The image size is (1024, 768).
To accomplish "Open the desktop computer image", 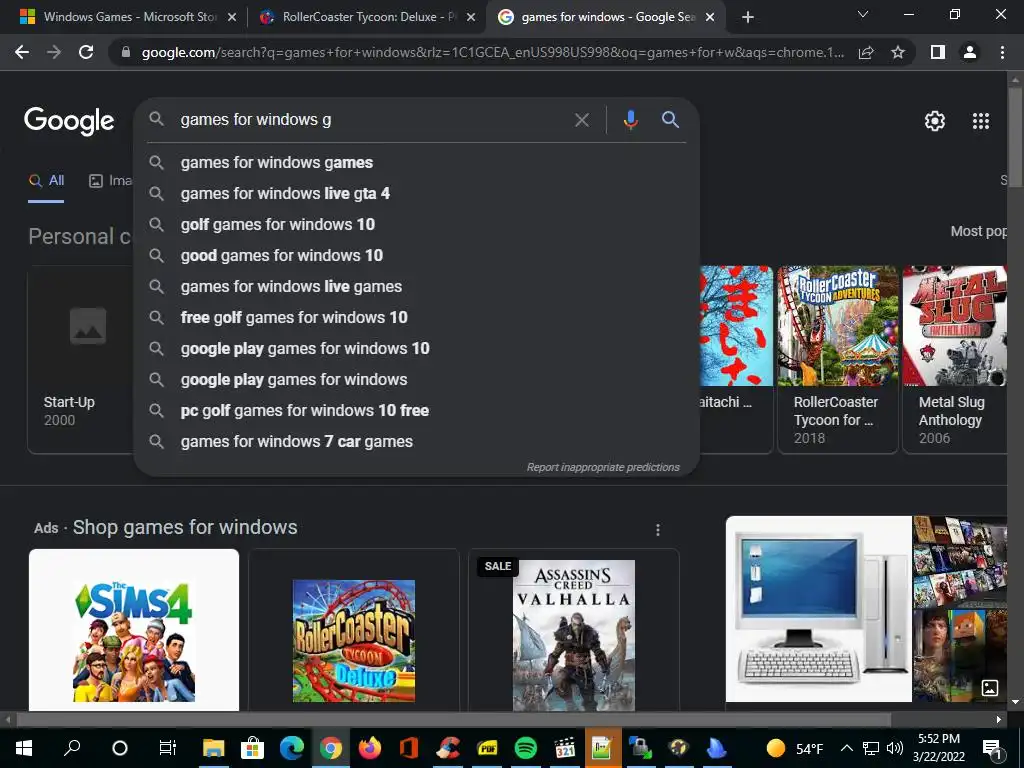I will (818, 609).
